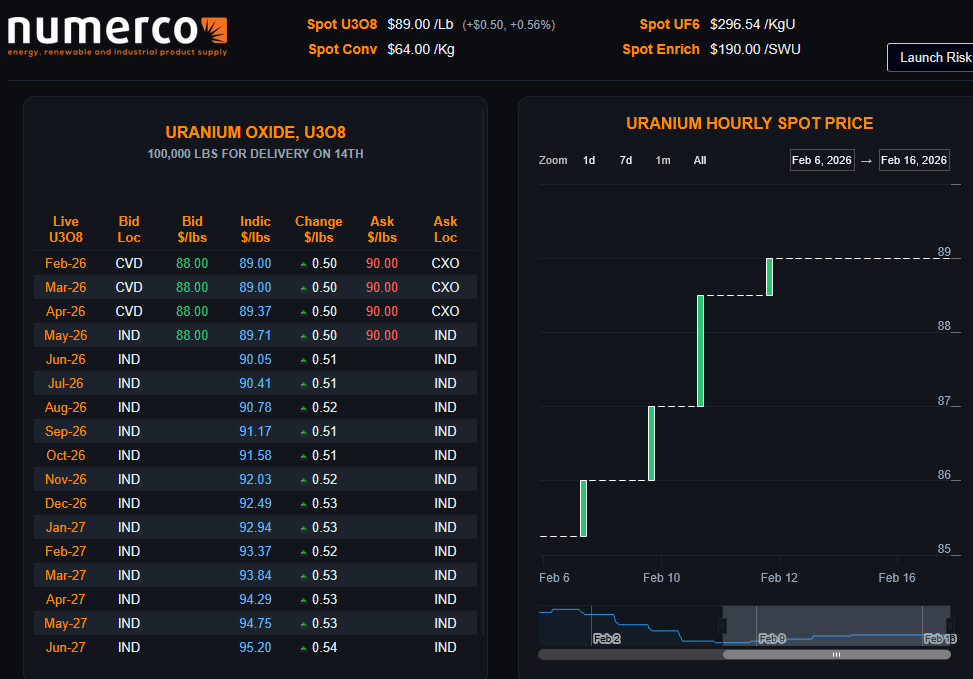Click the Numerco sunburst logo icon
The height and width of the screenshot is (679, 973).
click(214, 30)
